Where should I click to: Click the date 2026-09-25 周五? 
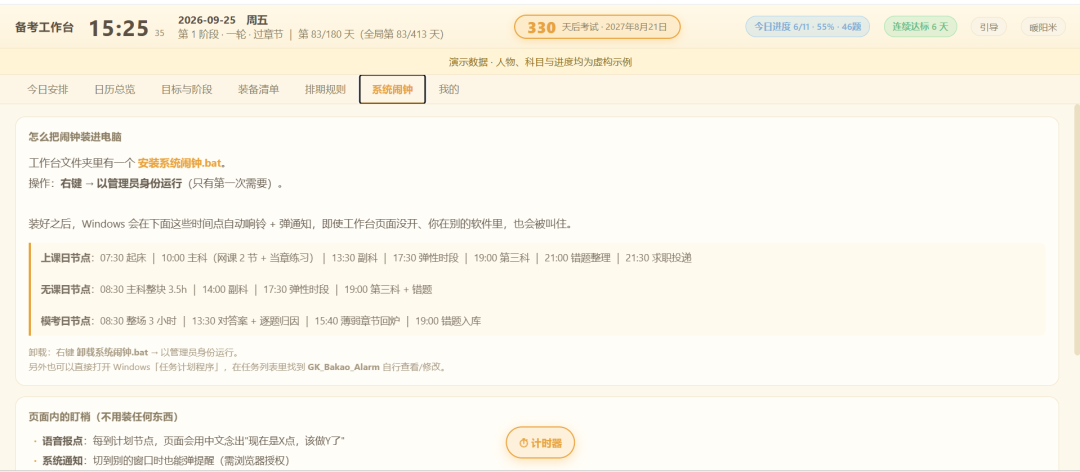tap(222, 20)
